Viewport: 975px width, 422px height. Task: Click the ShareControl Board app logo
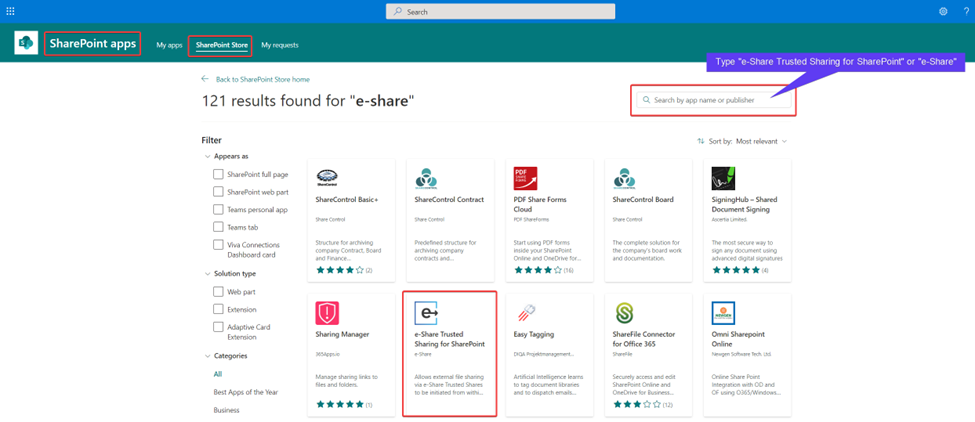[x=624, y=178]
